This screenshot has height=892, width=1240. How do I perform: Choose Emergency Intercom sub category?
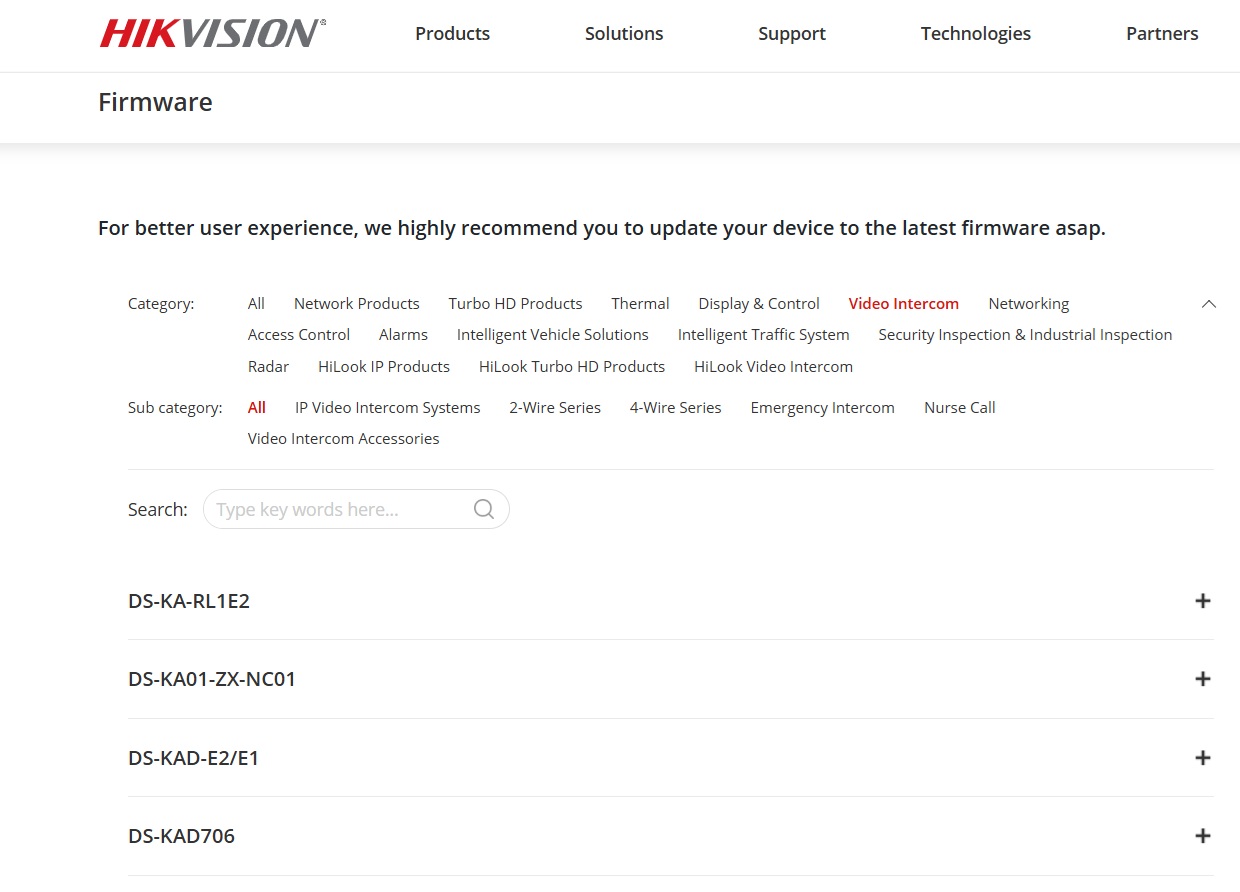point(823,408)
